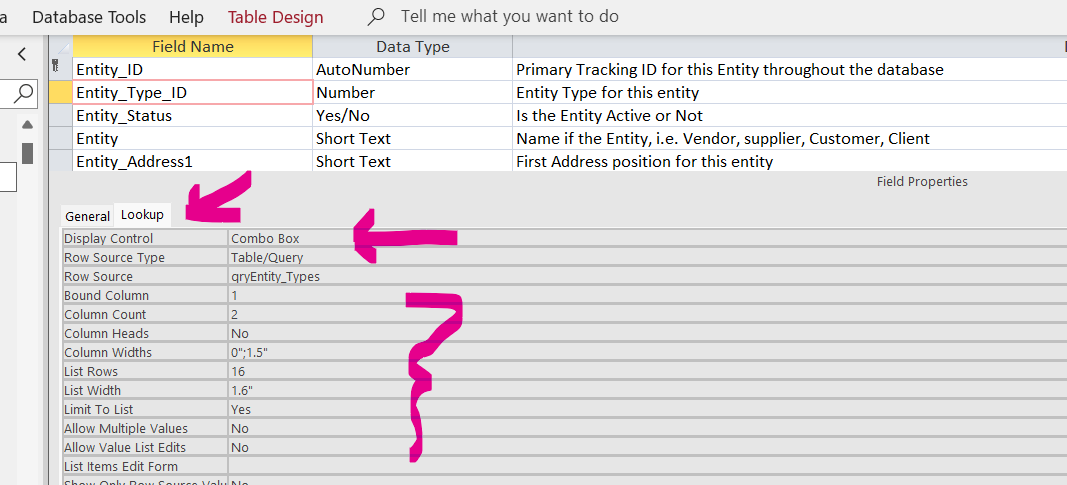
Task: Open the Database Tools ribbon tab
Action: click(89, 17)
